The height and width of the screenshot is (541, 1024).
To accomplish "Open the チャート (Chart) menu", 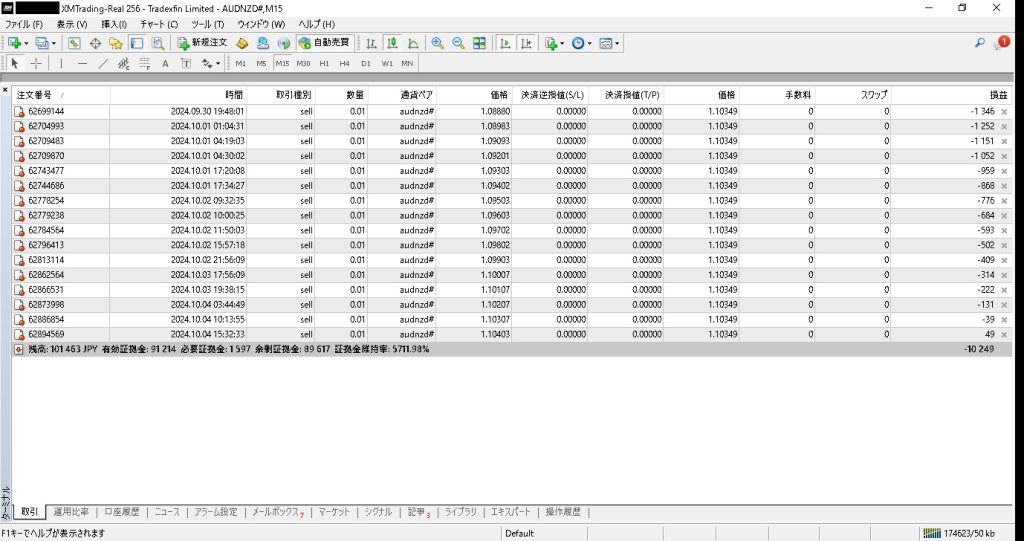I will tap(159, 23).
